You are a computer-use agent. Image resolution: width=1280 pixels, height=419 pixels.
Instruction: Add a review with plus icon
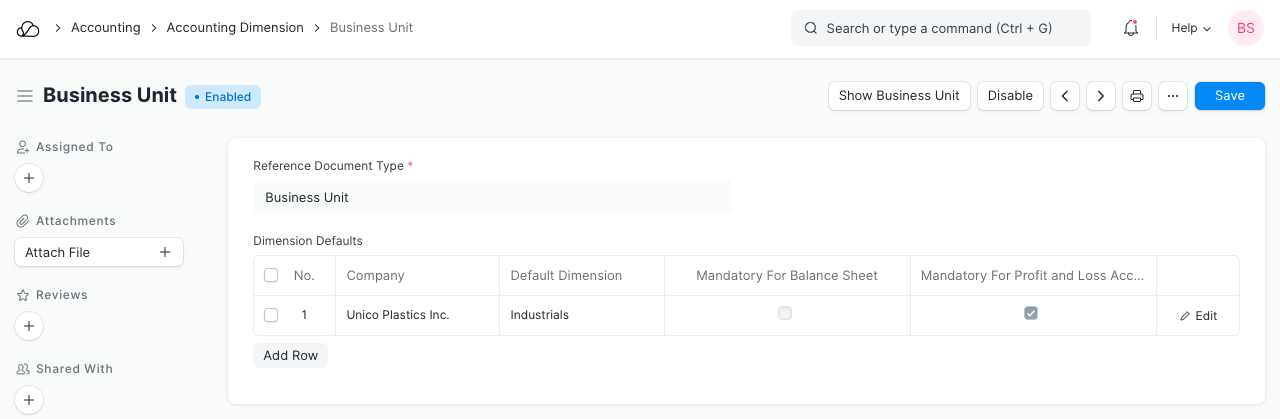[x=29, y=327]
